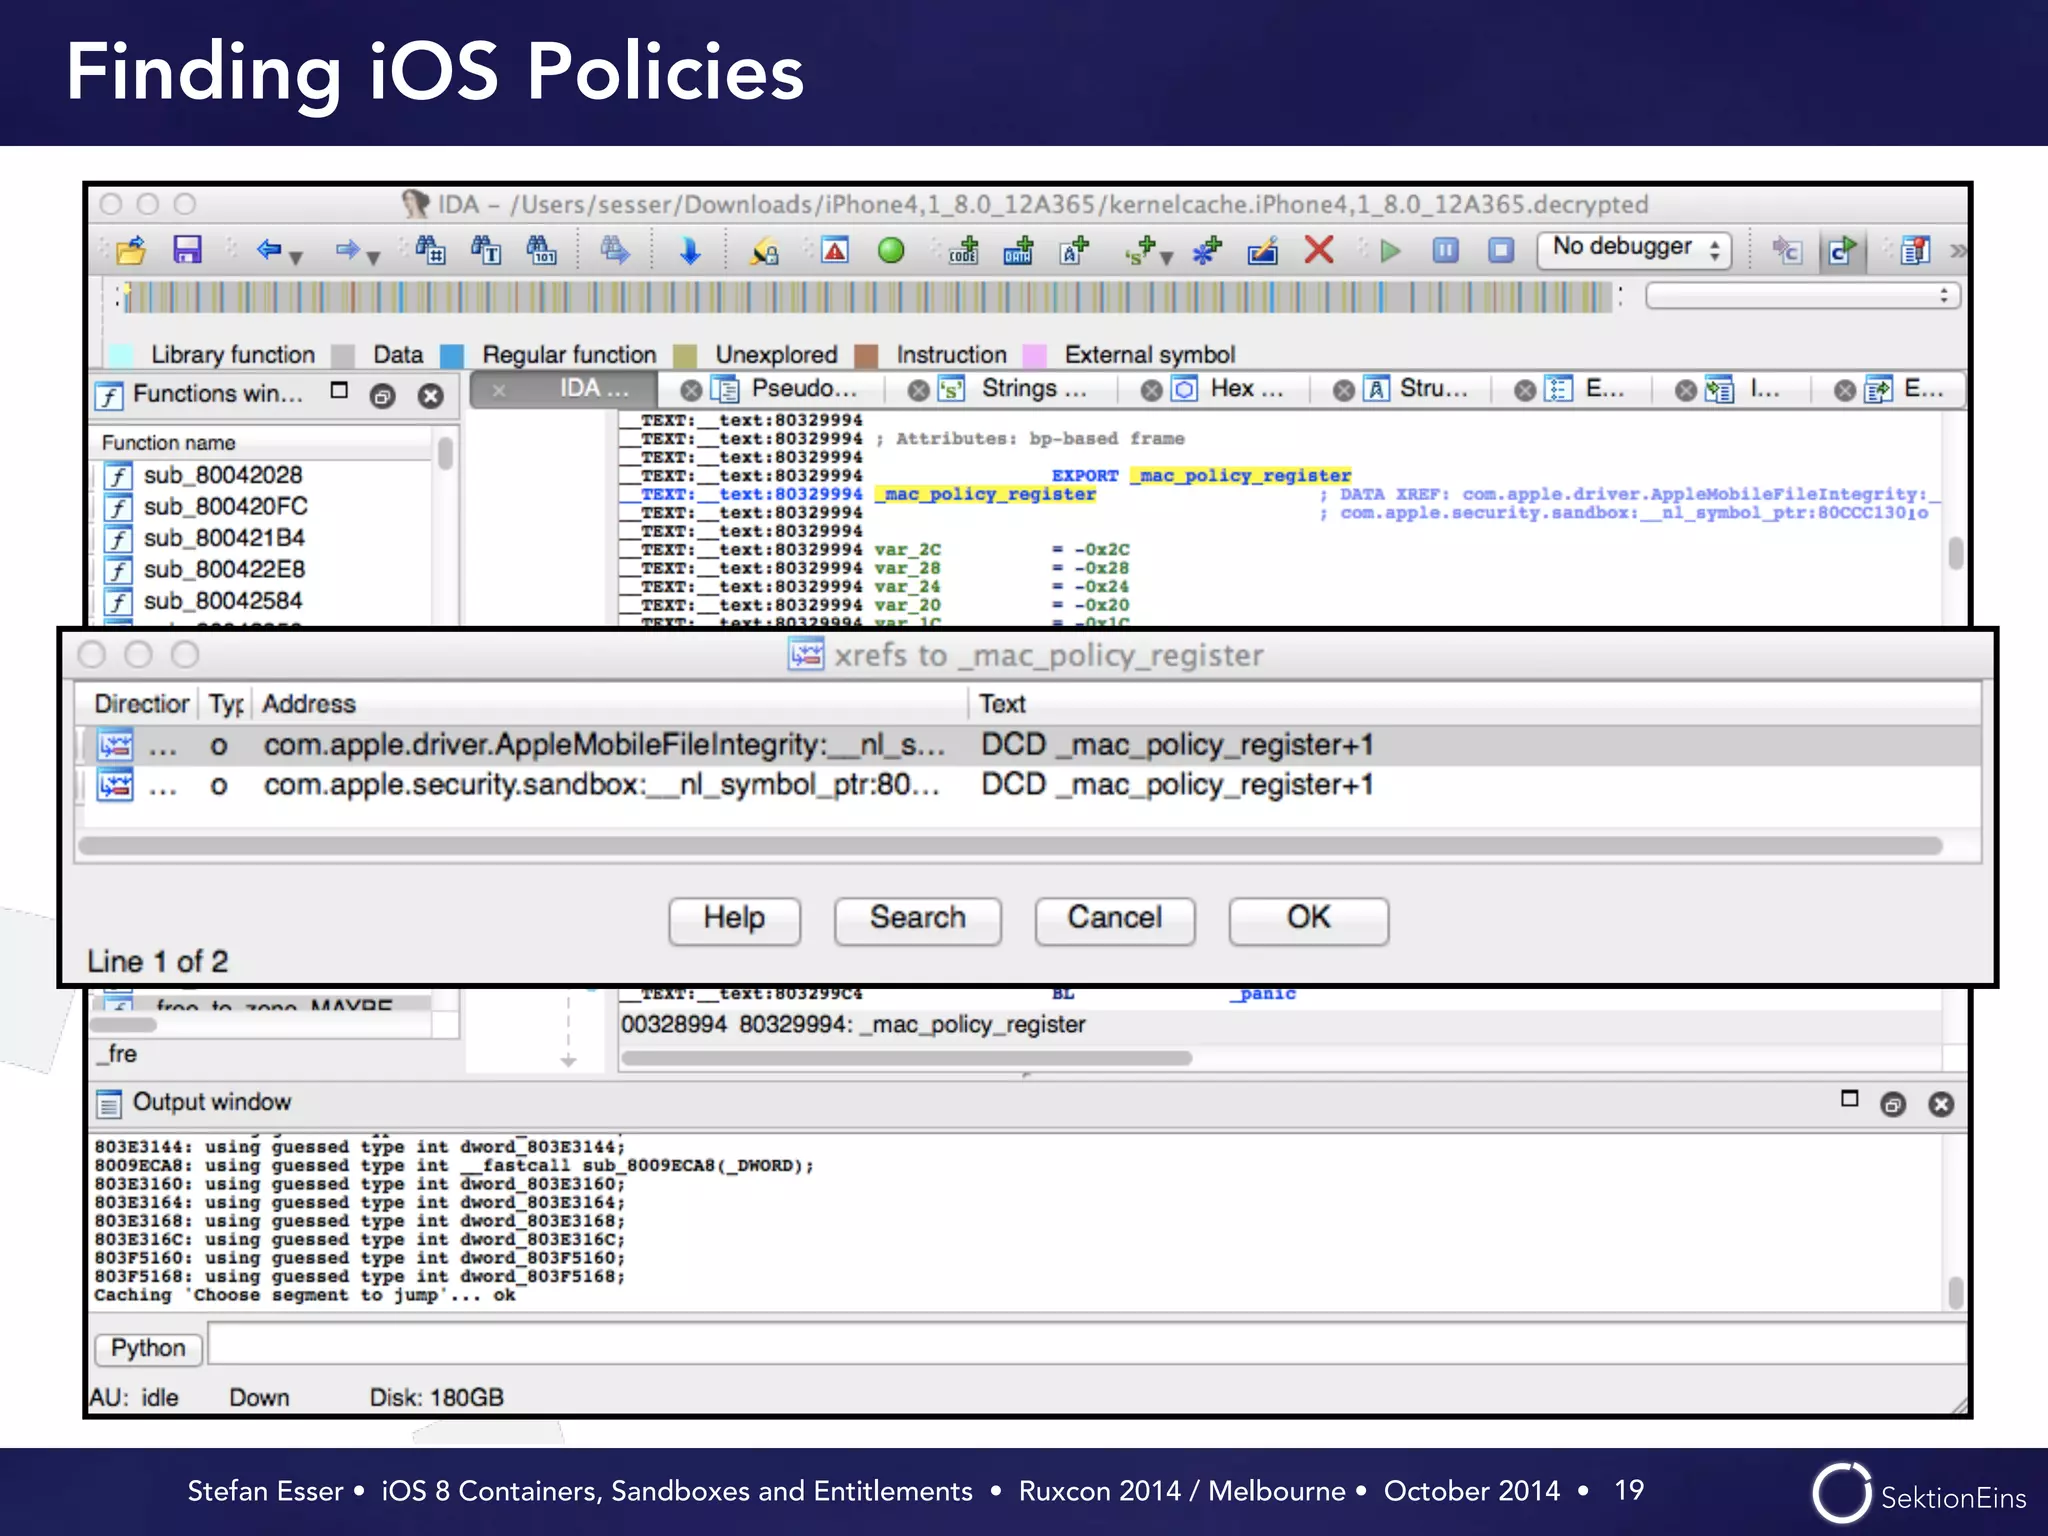The width and height of the screenshot is (2048, 1536).
Task: Maximize the Functions window square icon
Action: tap(339, 391)
